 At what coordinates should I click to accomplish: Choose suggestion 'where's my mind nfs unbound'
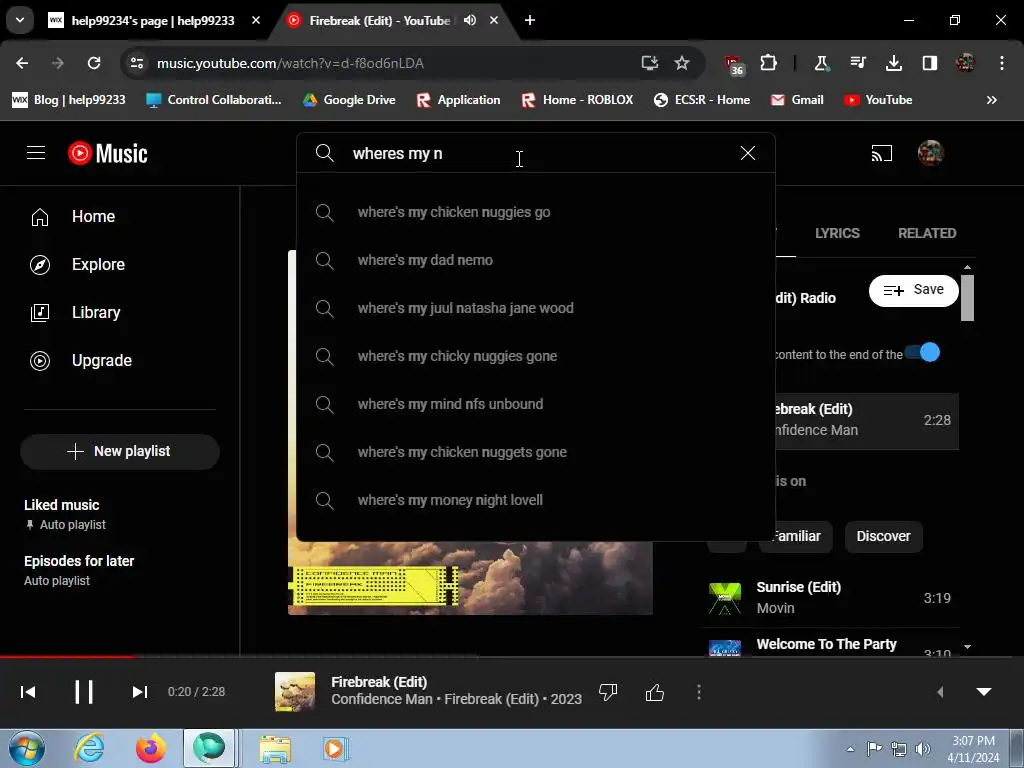(x=536, y=404)
